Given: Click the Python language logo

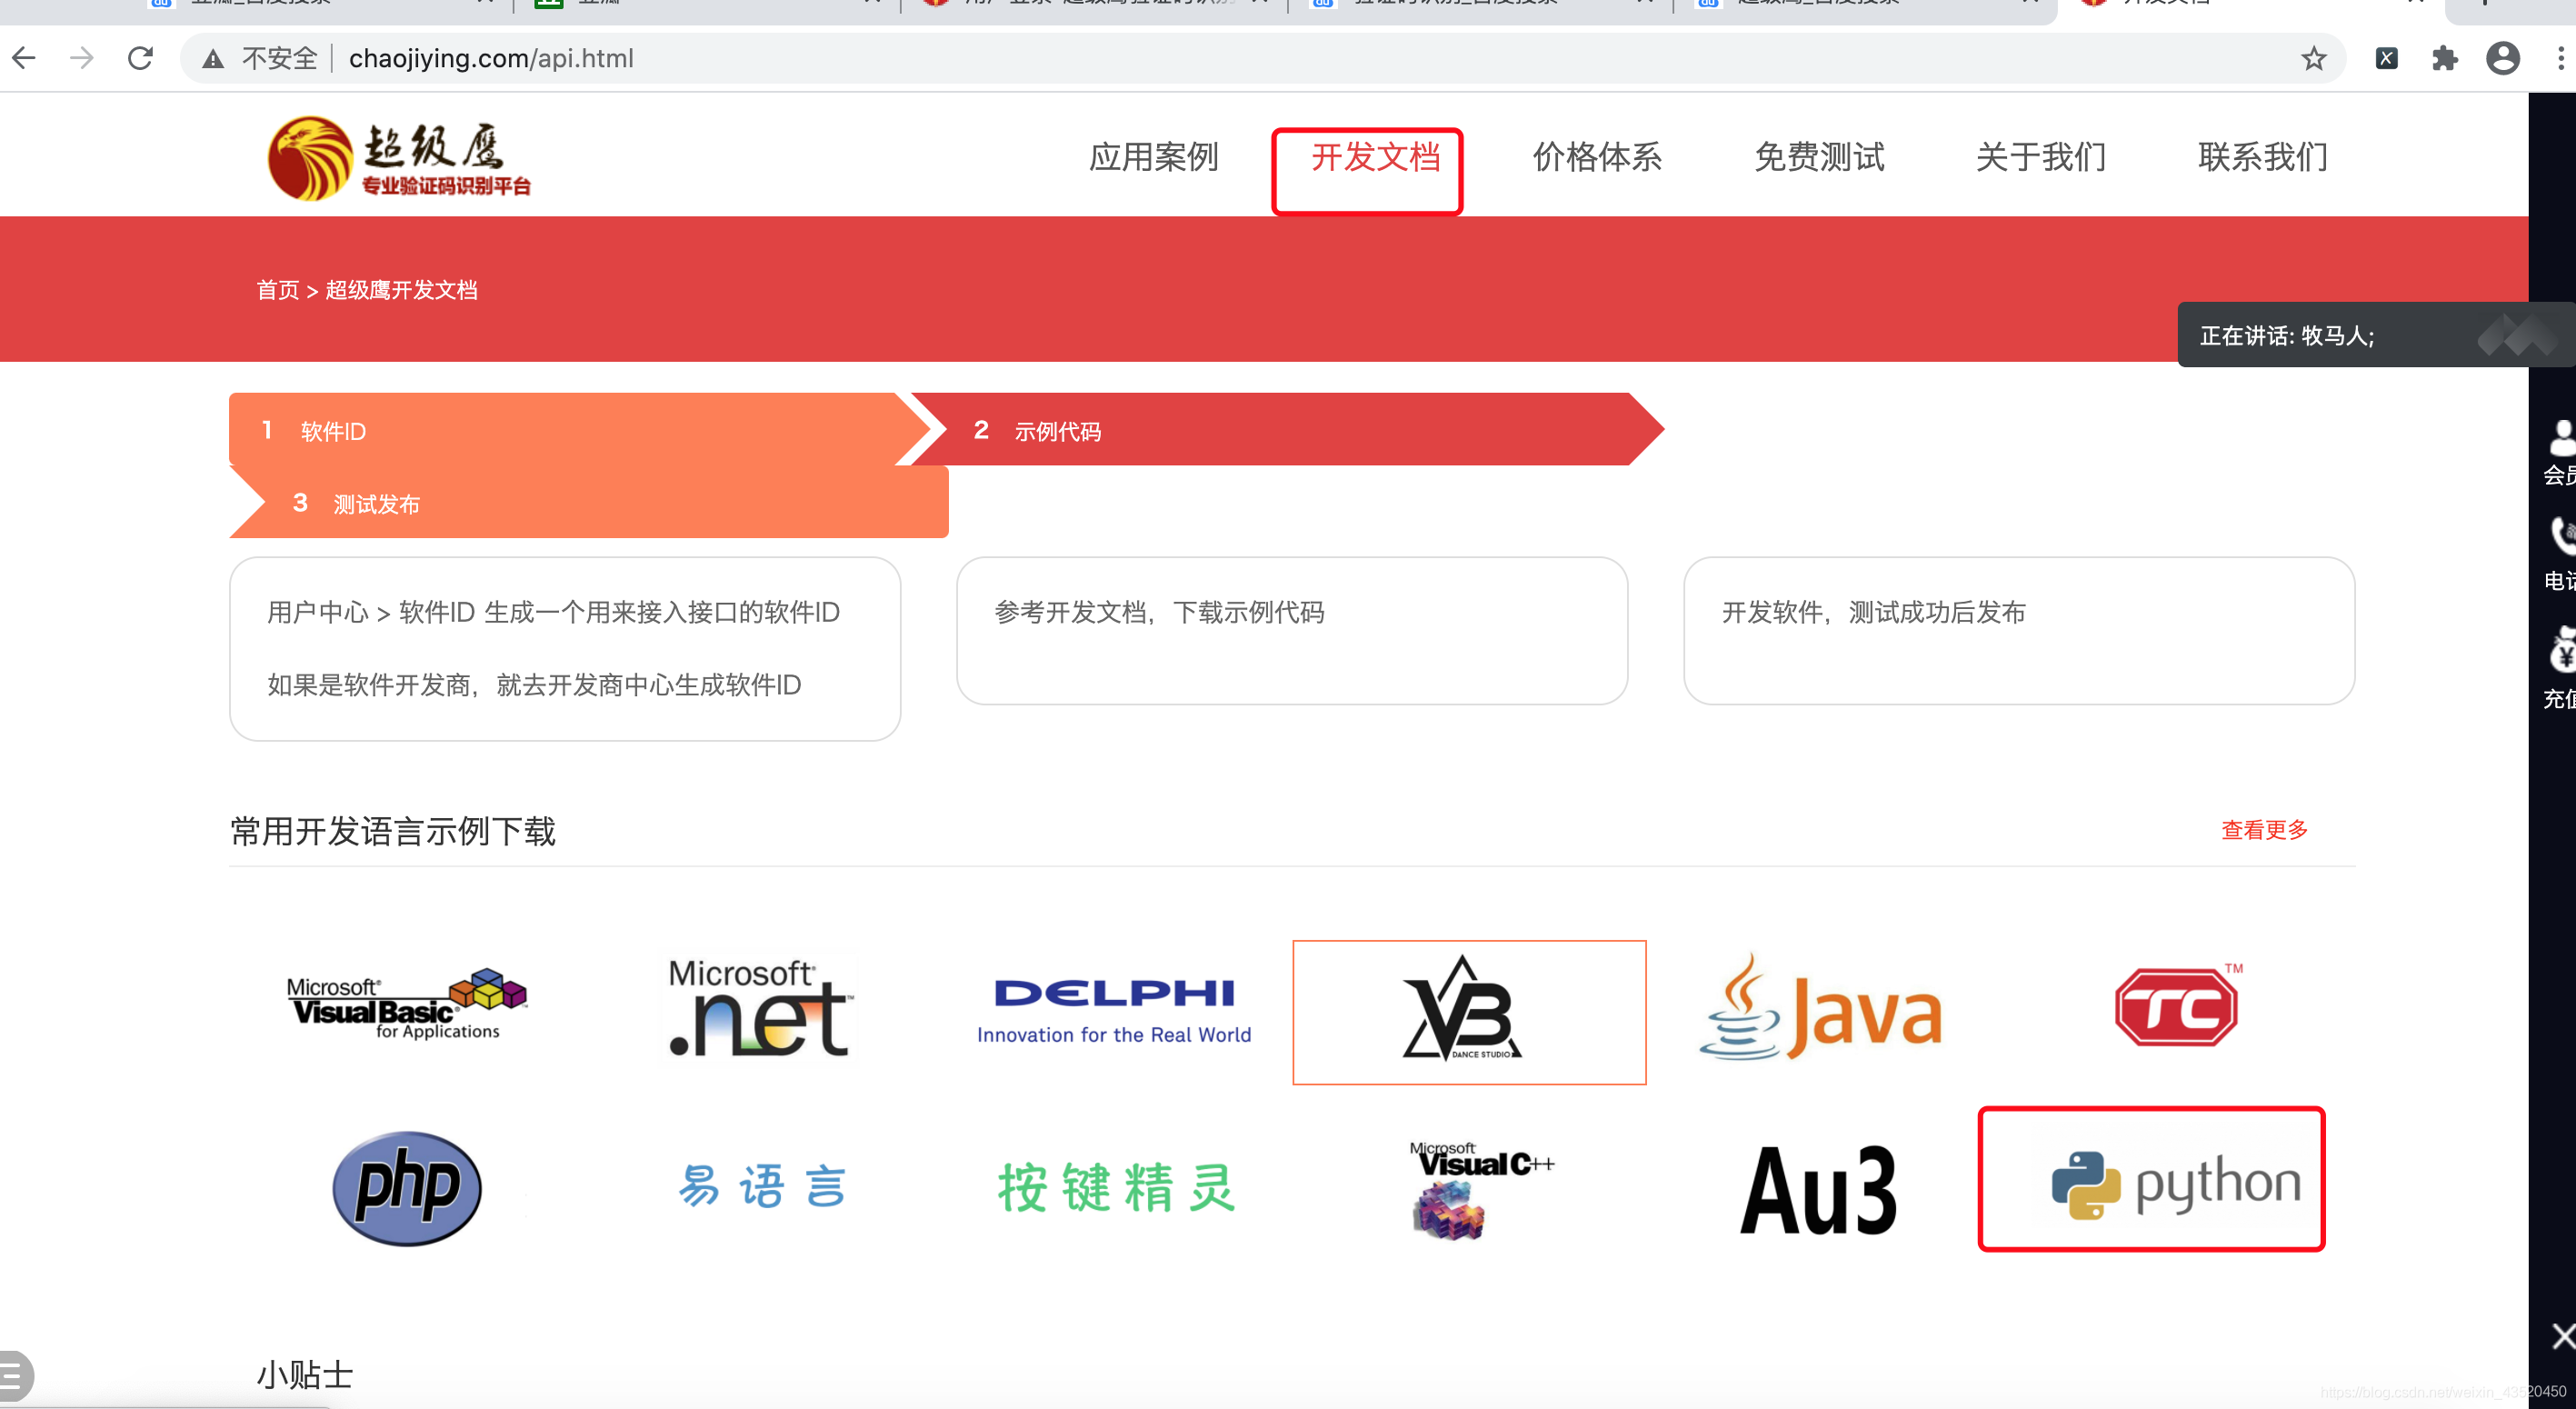Looking at the screenshot, I should click(2175, 1183).
